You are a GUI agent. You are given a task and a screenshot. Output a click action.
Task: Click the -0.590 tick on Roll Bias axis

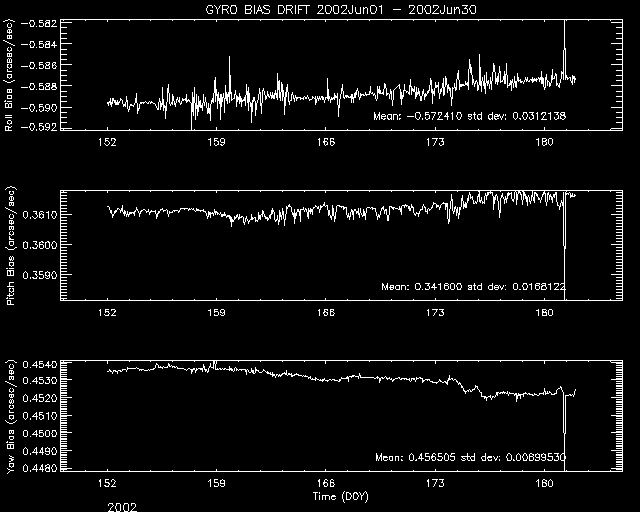[x=40, y=108]
